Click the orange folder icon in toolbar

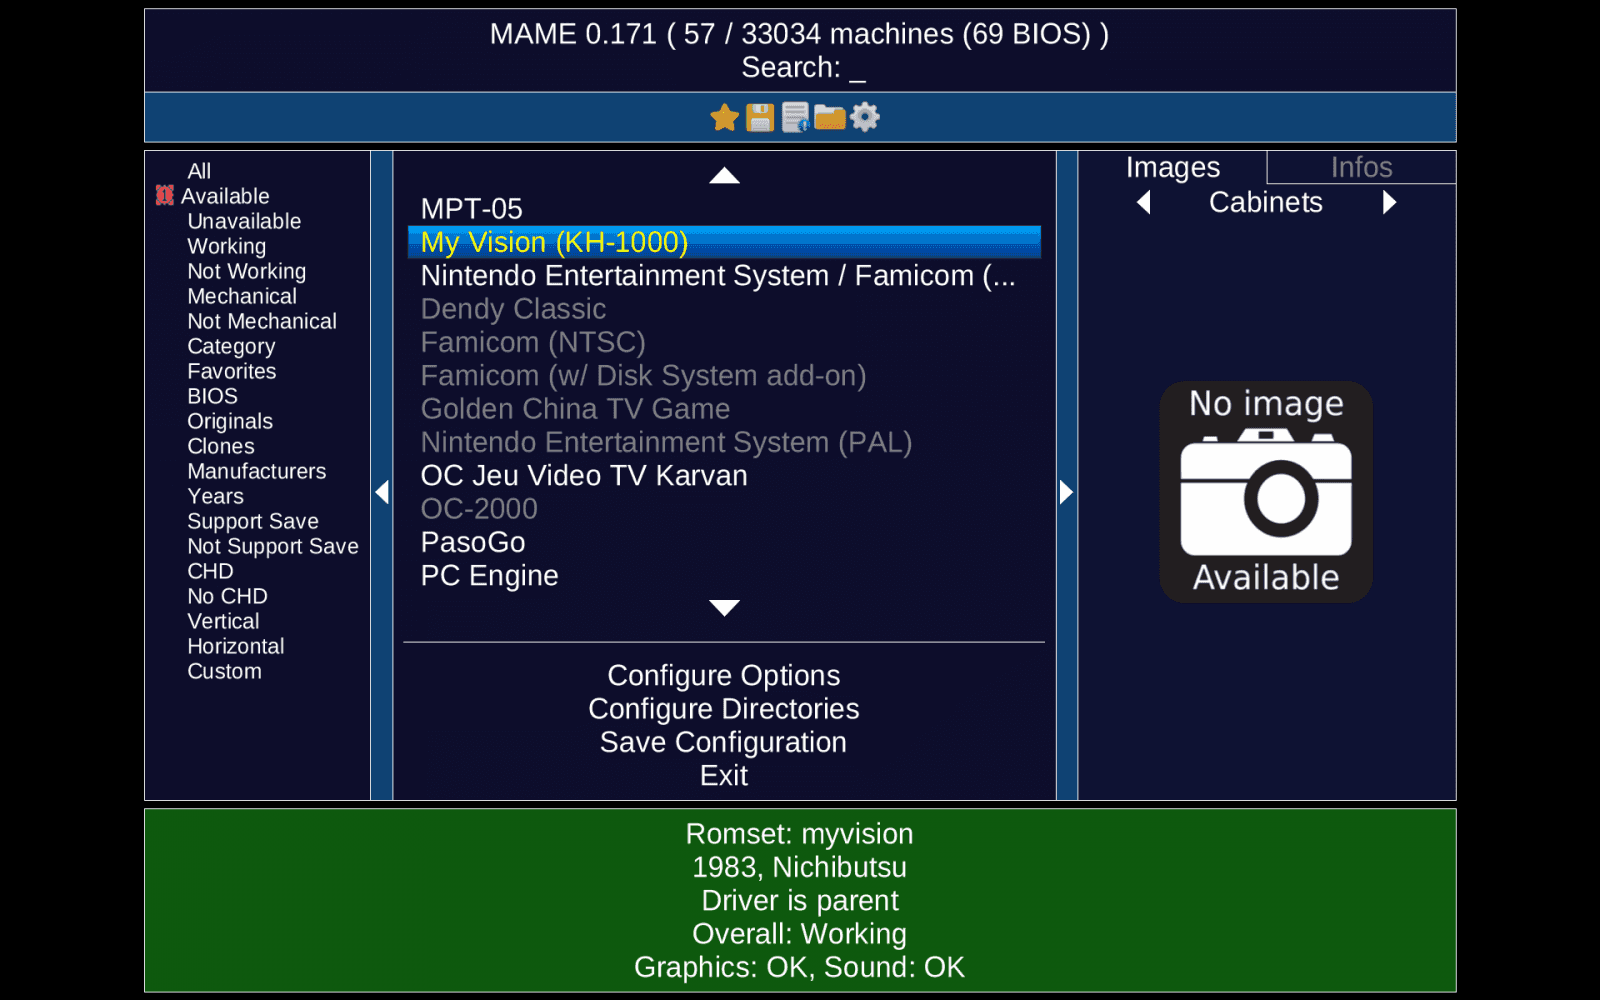click(x=830, y=118)
